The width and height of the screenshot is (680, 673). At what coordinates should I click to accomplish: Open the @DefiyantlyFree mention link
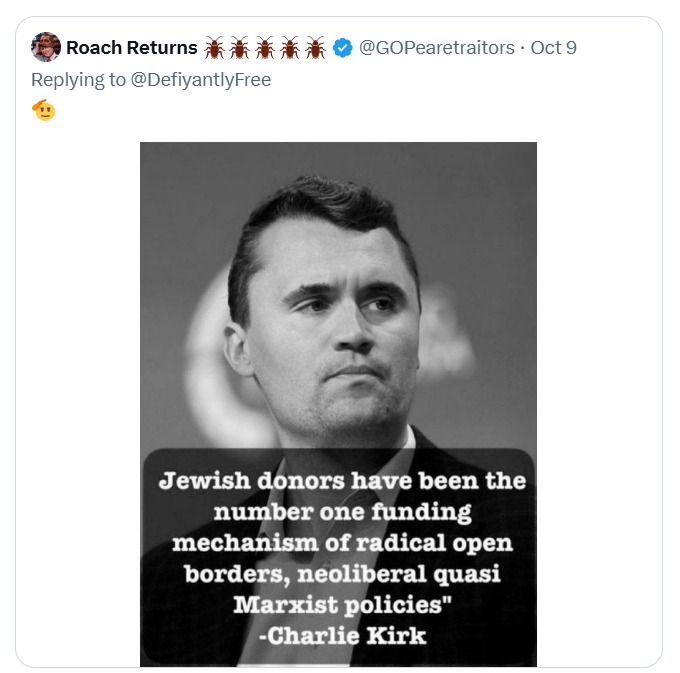(x=200, y=79)
